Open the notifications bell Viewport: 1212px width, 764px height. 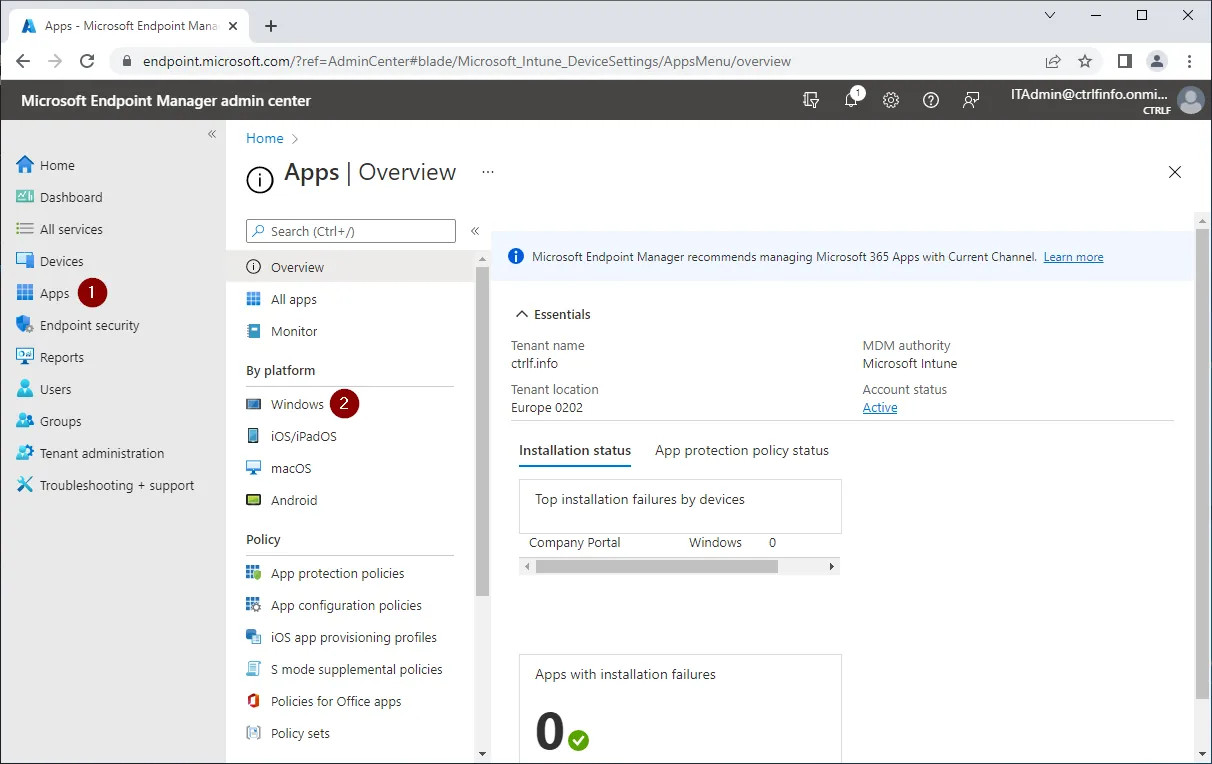click(x=851, y=100)
